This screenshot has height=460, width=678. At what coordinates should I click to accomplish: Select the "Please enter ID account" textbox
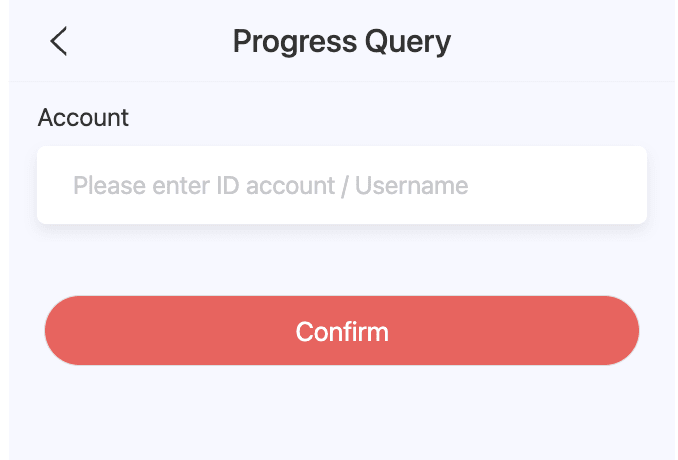coord(342,185)
